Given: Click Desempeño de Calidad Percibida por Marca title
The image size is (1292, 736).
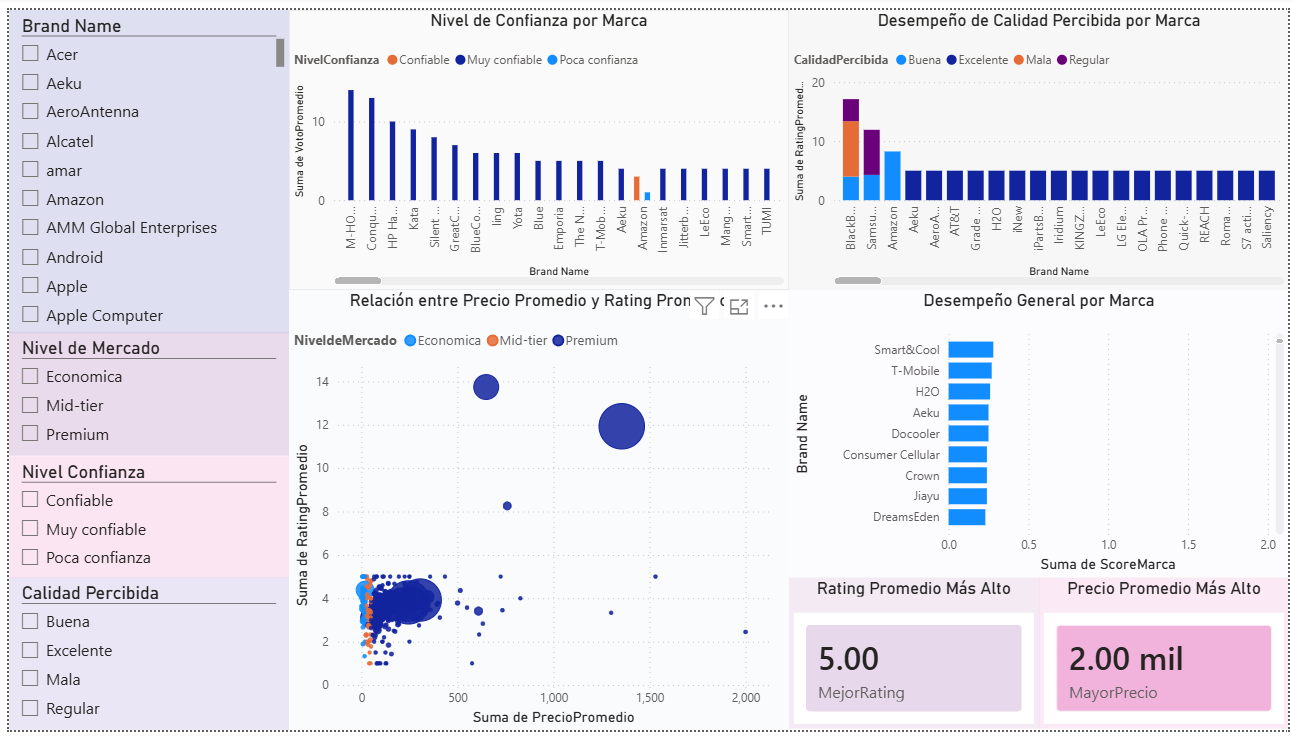Looking at the screenshot, I should click(1039, 20).
